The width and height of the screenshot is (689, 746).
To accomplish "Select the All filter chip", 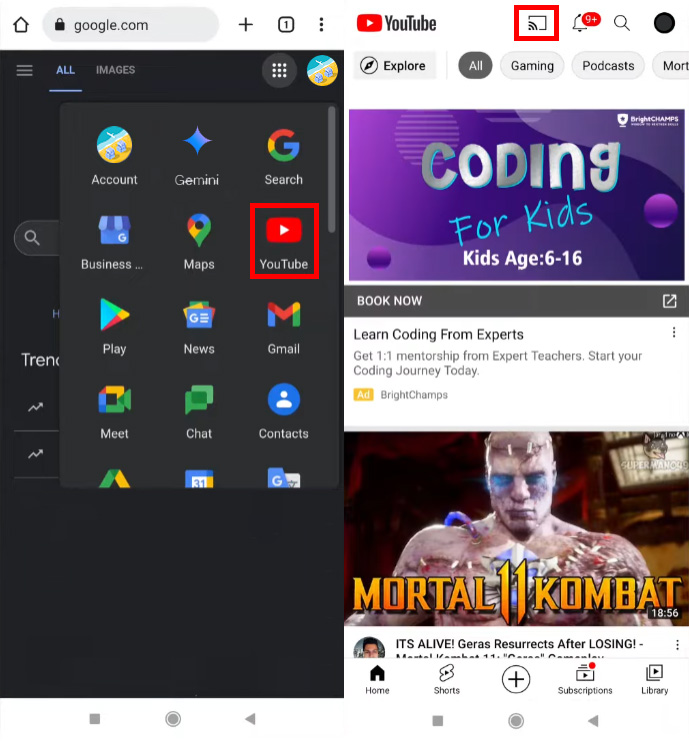I will [x=475, y=66].
